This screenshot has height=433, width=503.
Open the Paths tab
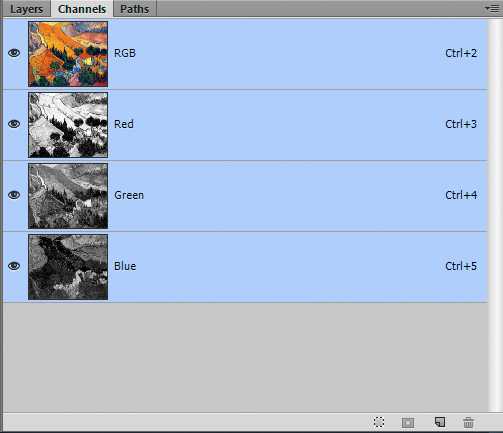pyautogui.click(x=134, y=9)
